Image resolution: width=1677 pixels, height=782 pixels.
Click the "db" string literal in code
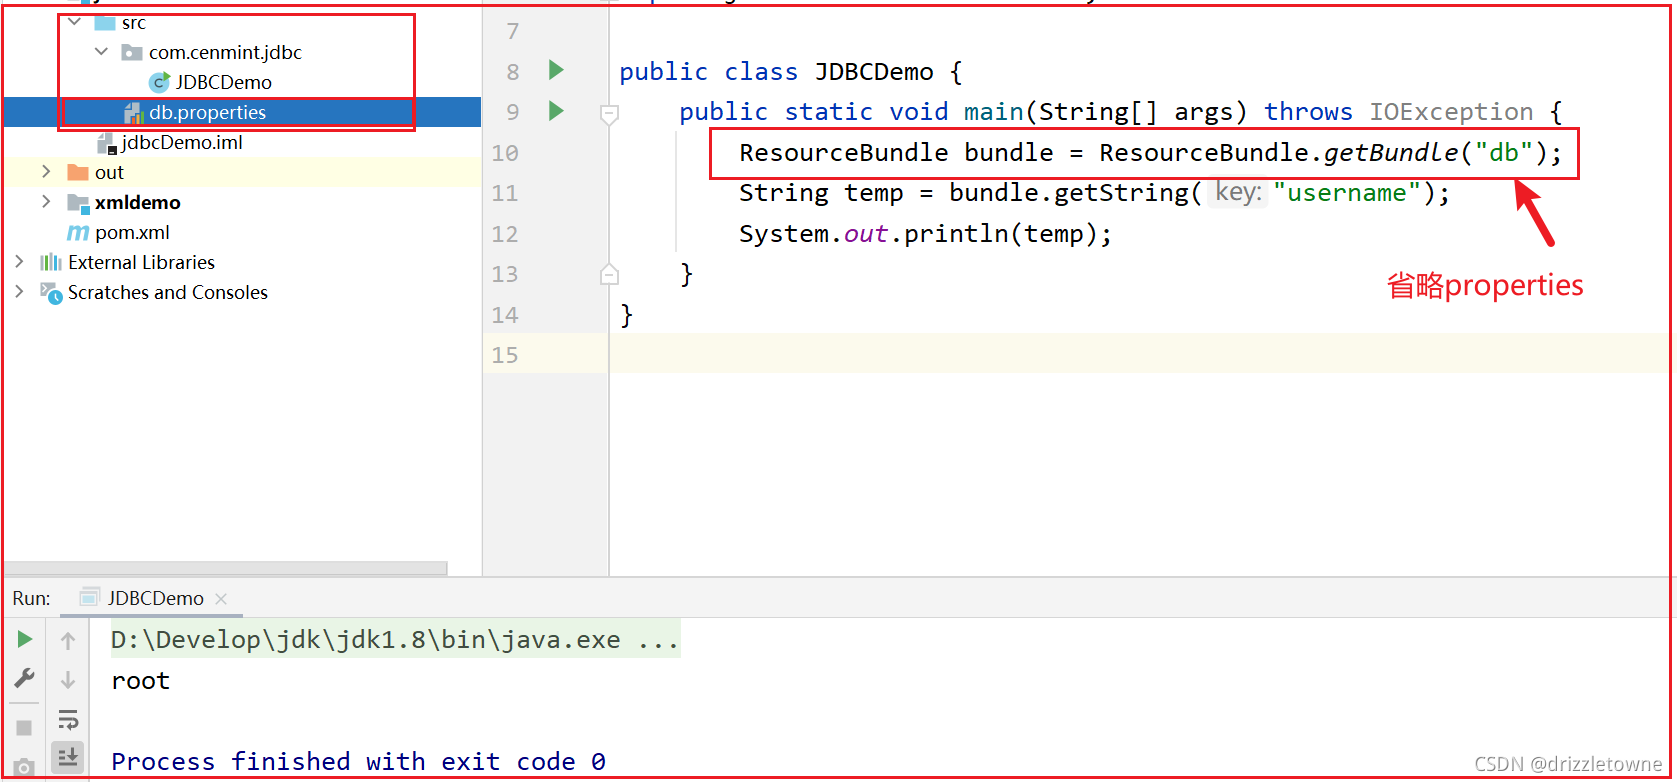pyautogui.click(x=1503, y=153)
